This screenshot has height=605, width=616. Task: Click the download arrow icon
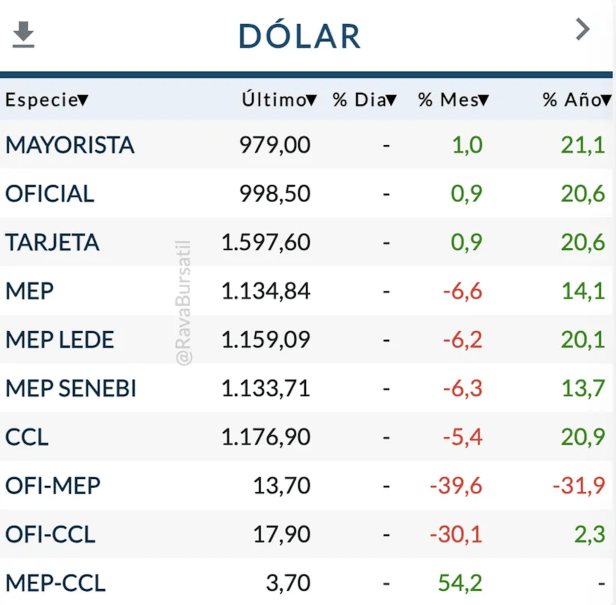click(23, 36)
